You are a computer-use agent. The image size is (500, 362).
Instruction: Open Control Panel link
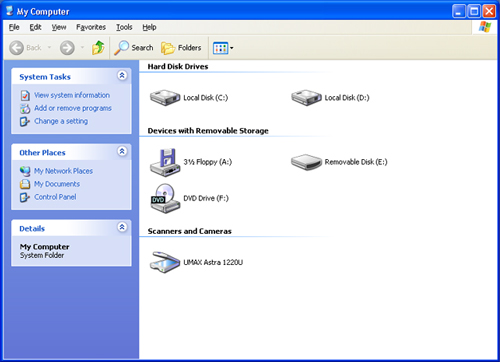coord(55,197)
